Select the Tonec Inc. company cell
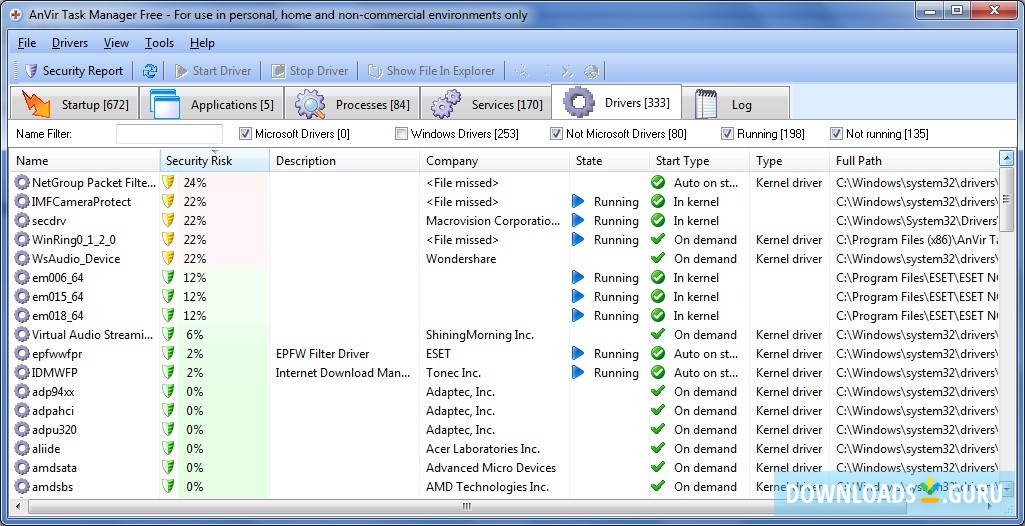Image resolution: width=1025 pixels, height=526 pixels. (x=453, y=372)
